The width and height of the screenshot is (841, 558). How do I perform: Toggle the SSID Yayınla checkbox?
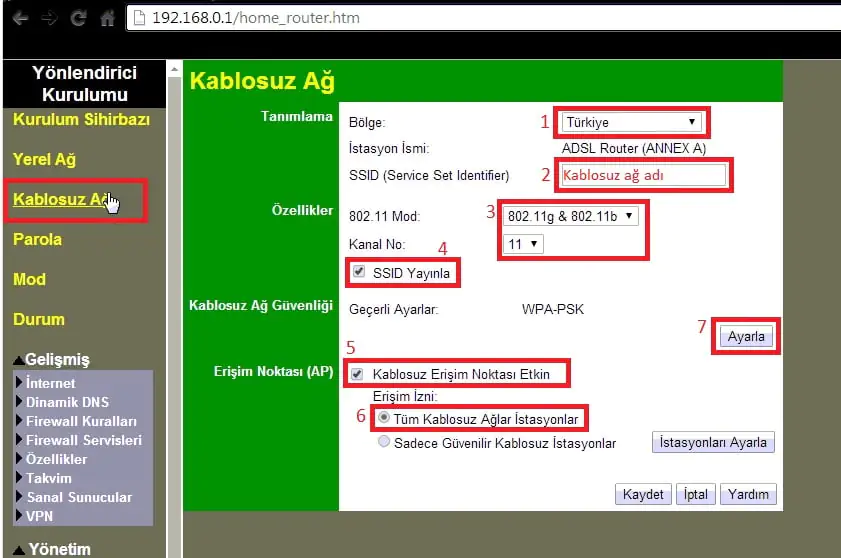coord(359,271)
